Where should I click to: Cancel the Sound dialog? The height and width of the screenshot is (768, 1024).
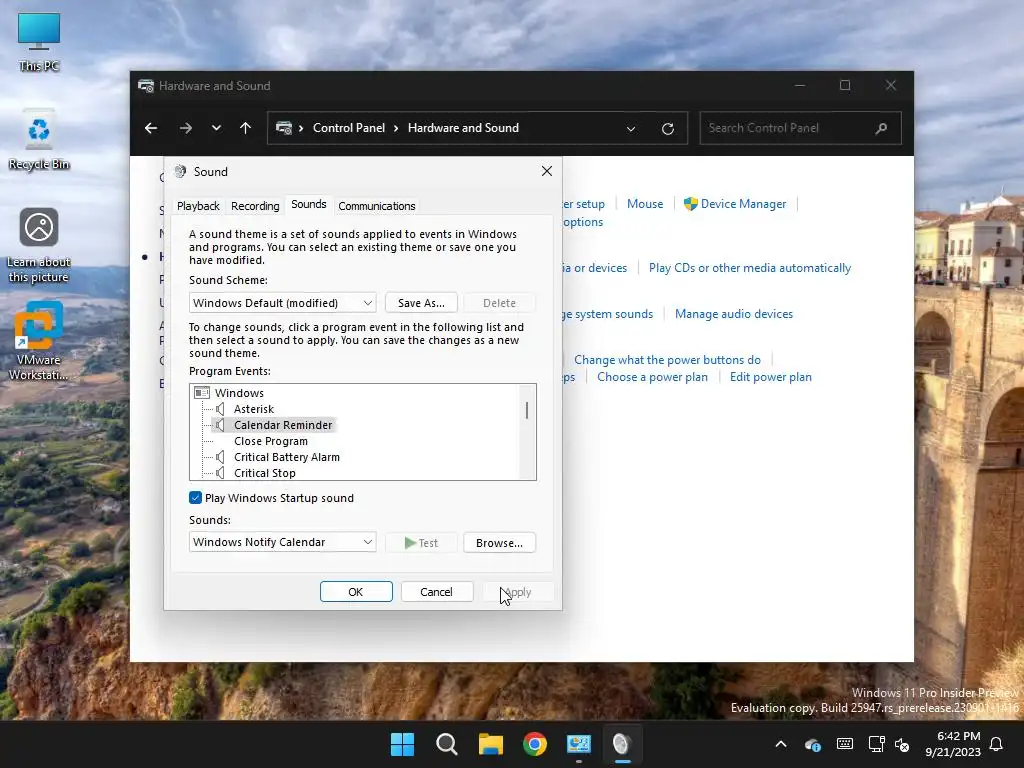click(436, 592)
